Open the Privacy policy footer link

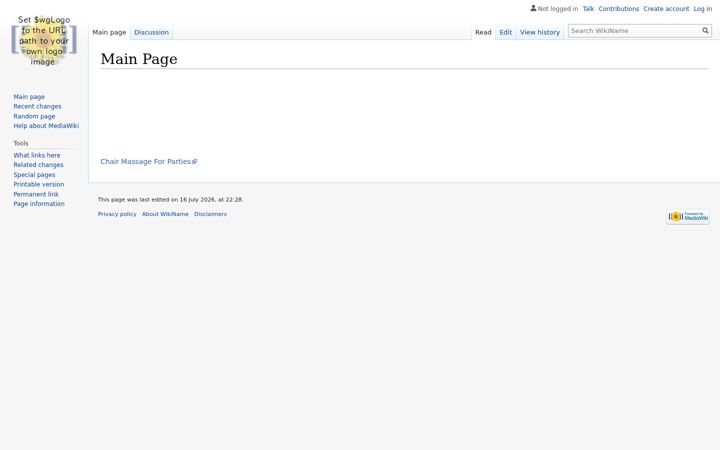pos(117,214)
